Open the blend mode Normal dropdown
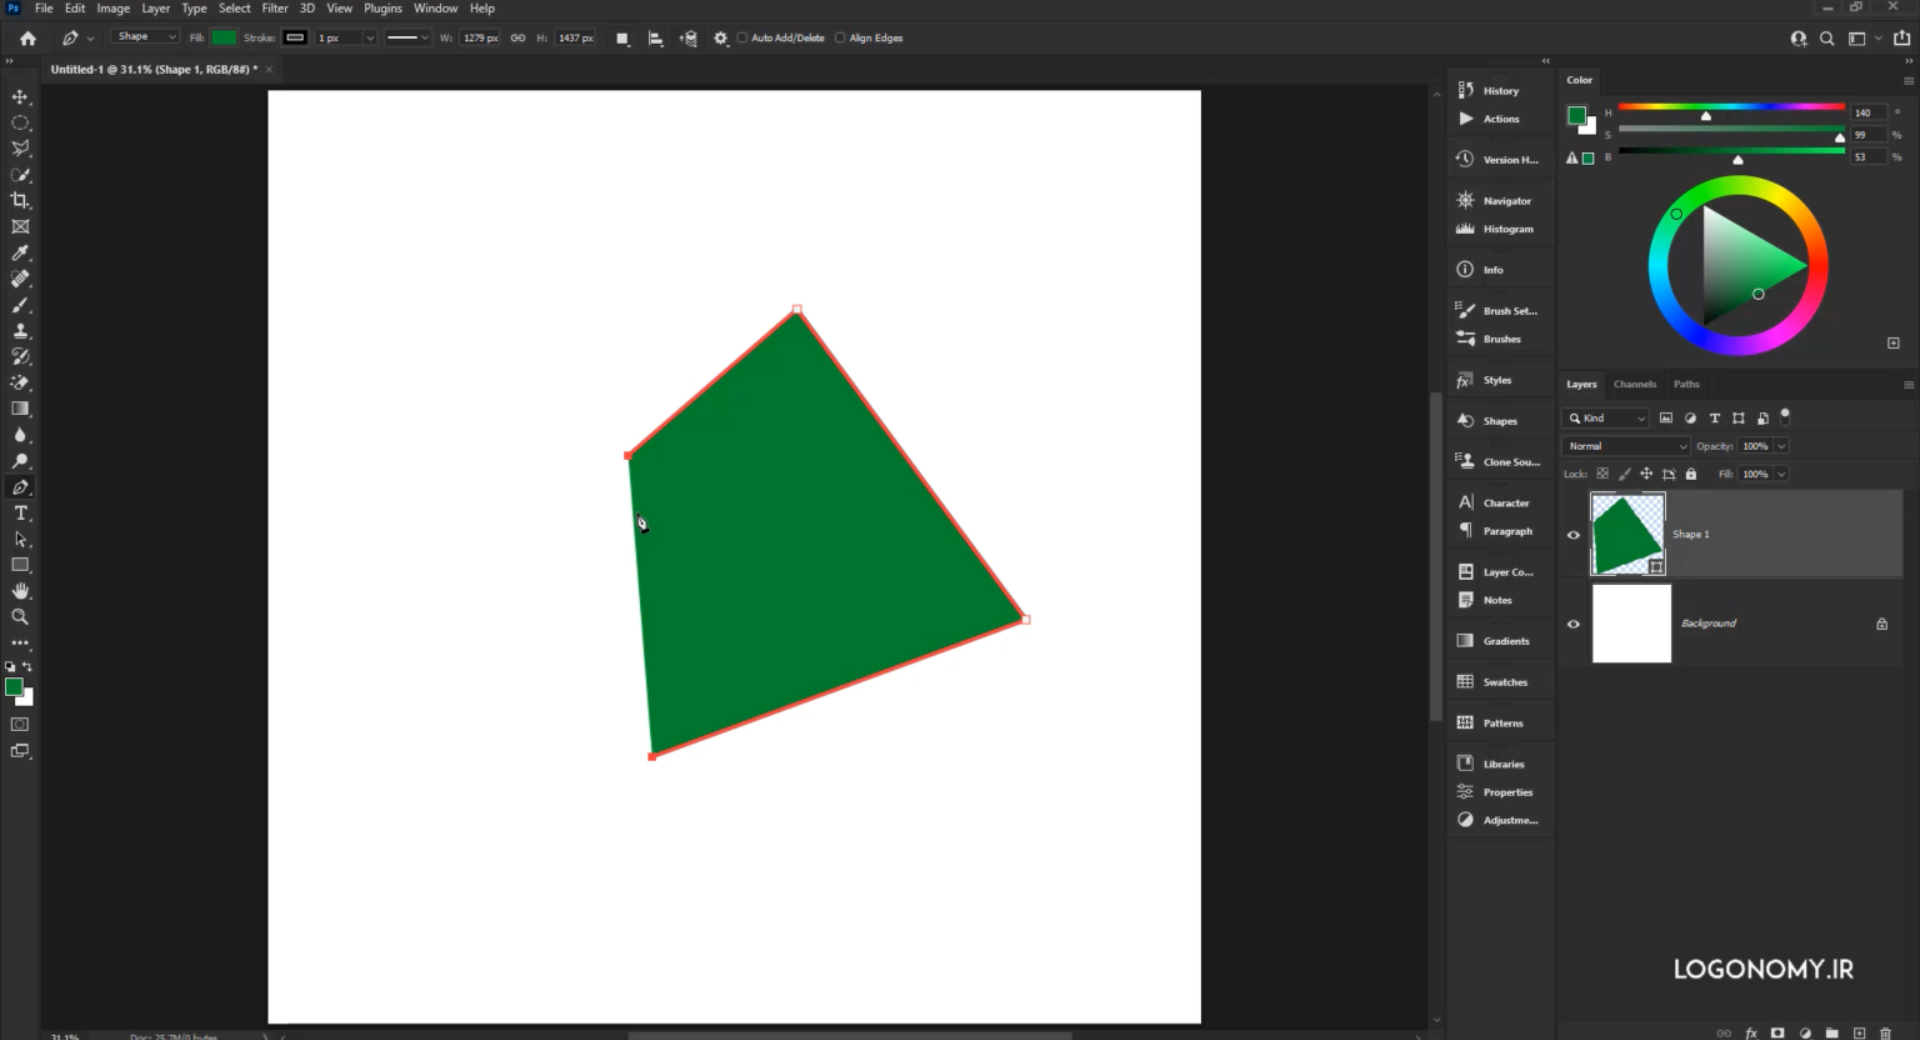 tap(1626, 446)
